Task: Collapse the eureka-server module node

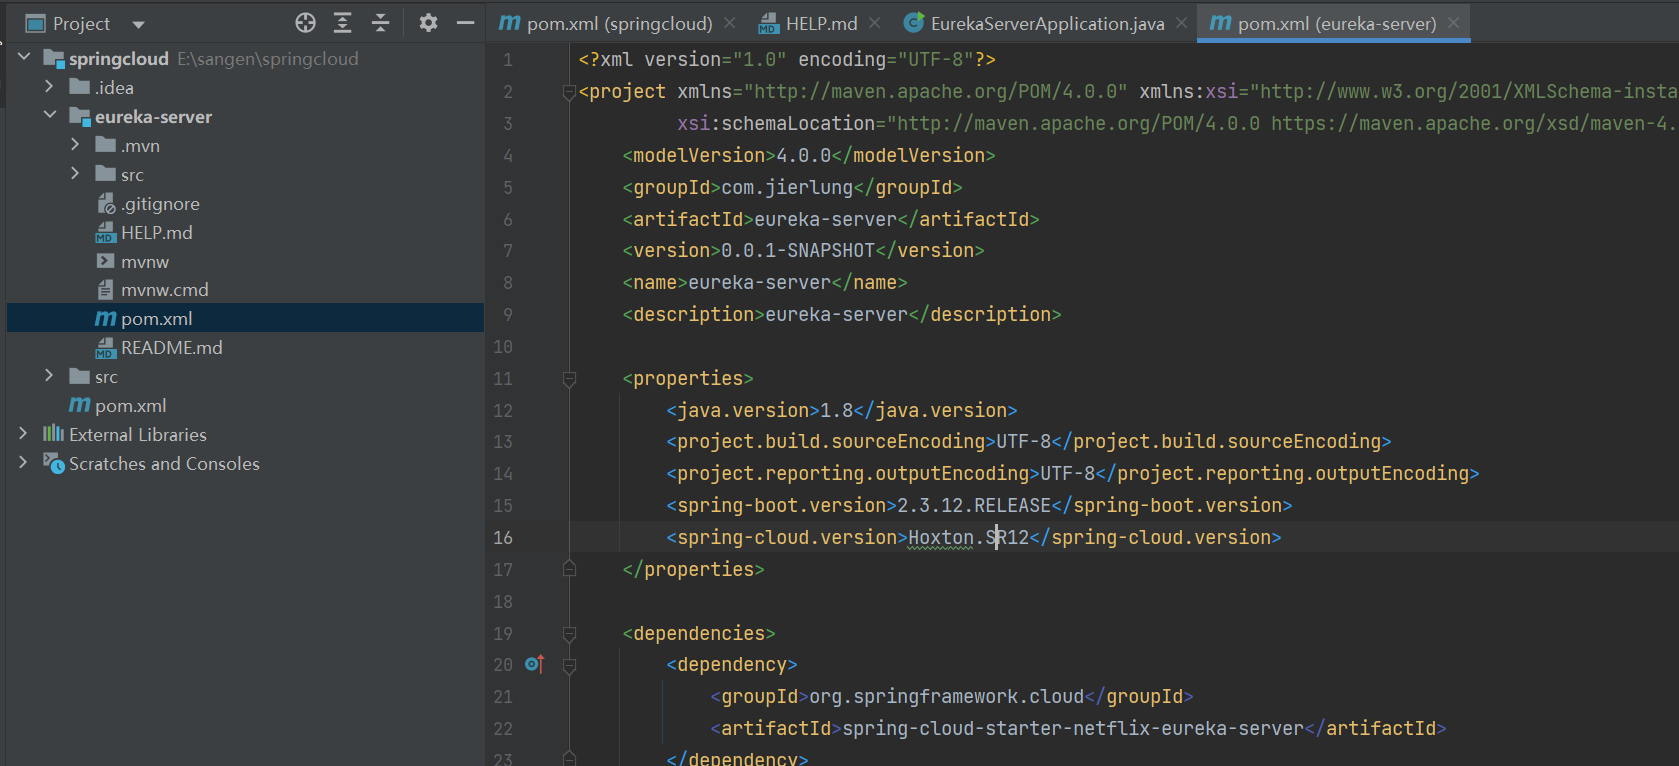Action: point(50,116)
